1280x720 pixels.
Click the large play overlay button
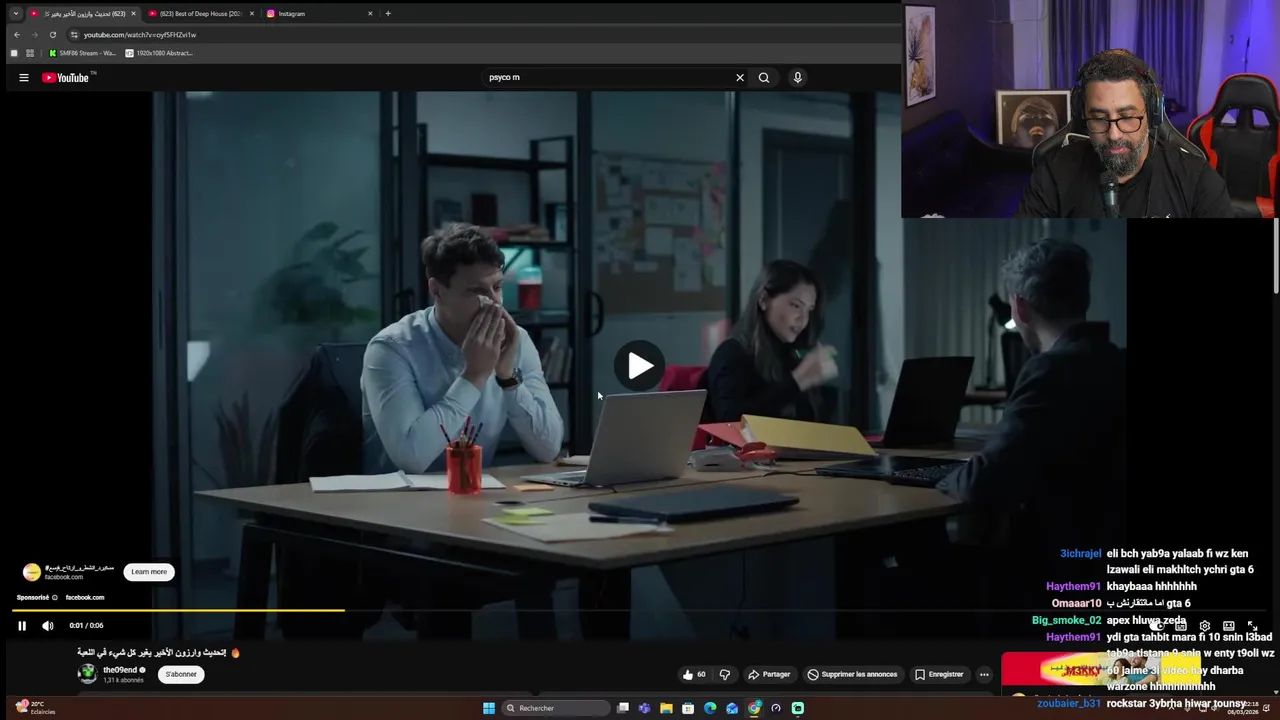640,366
